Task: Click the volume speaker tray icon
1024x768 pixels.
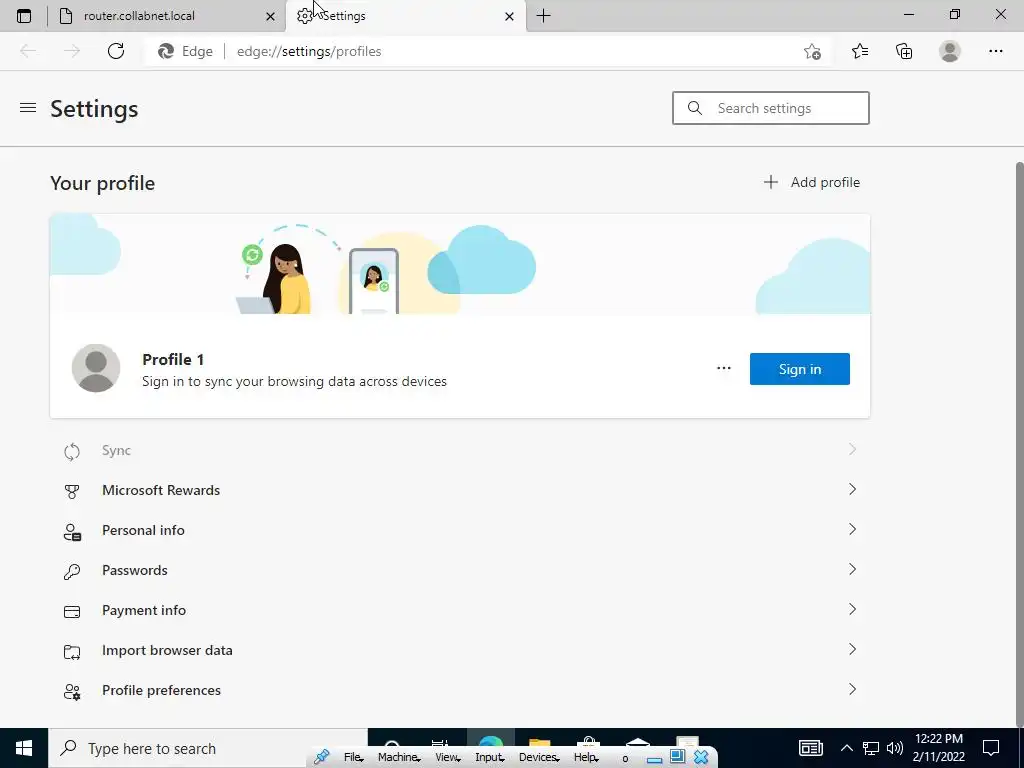Action: click(x=895, y=748)
